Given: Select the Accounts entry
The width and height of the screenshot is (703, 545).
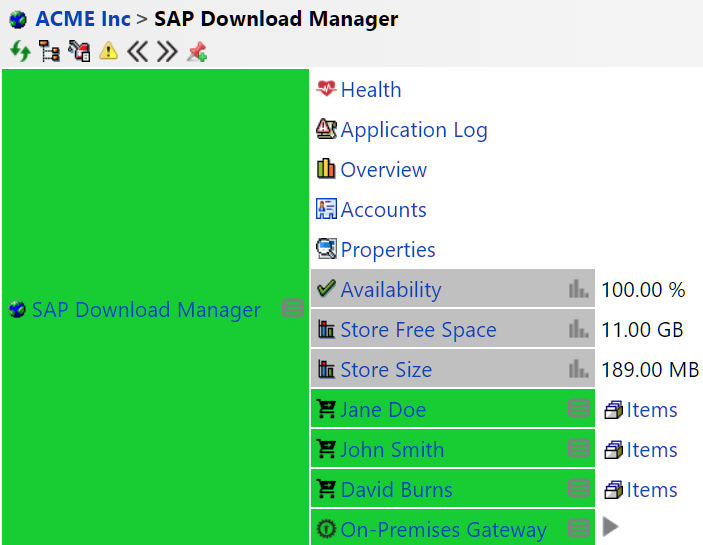Looking at the screenshot, I should 383,210.
